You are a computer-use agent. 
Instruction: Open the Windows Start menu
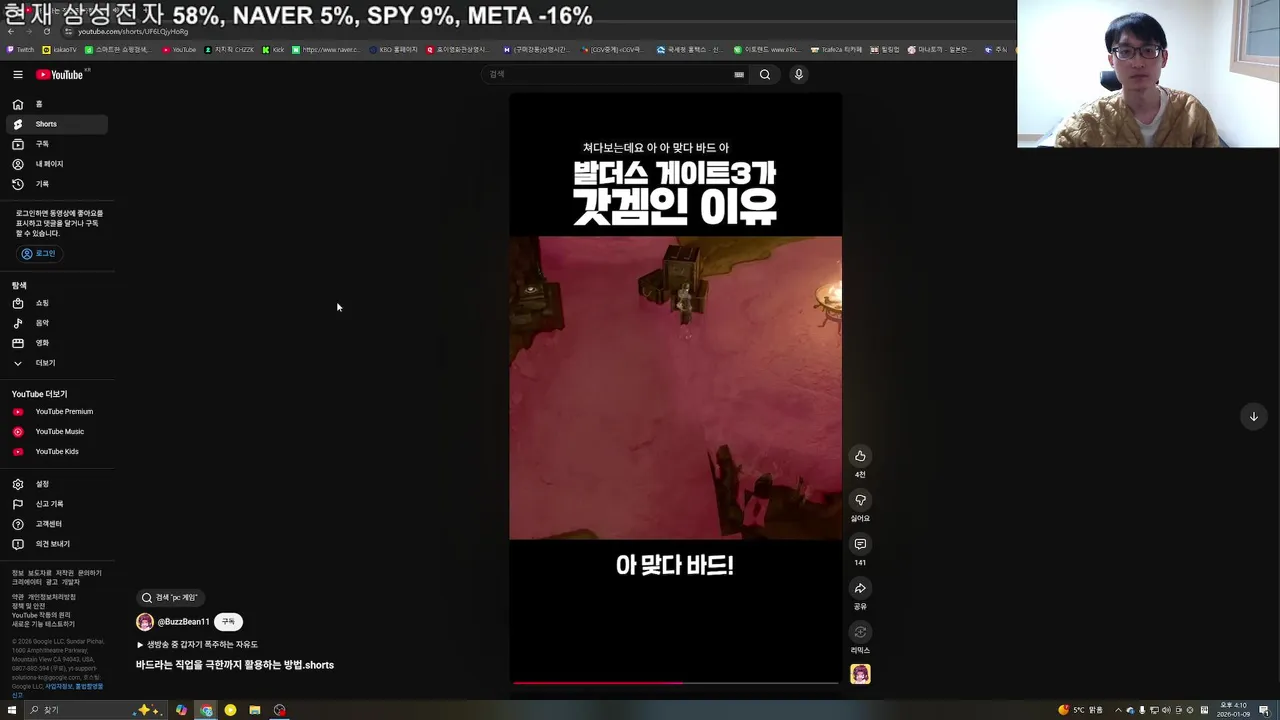click(x=10, y=710)
